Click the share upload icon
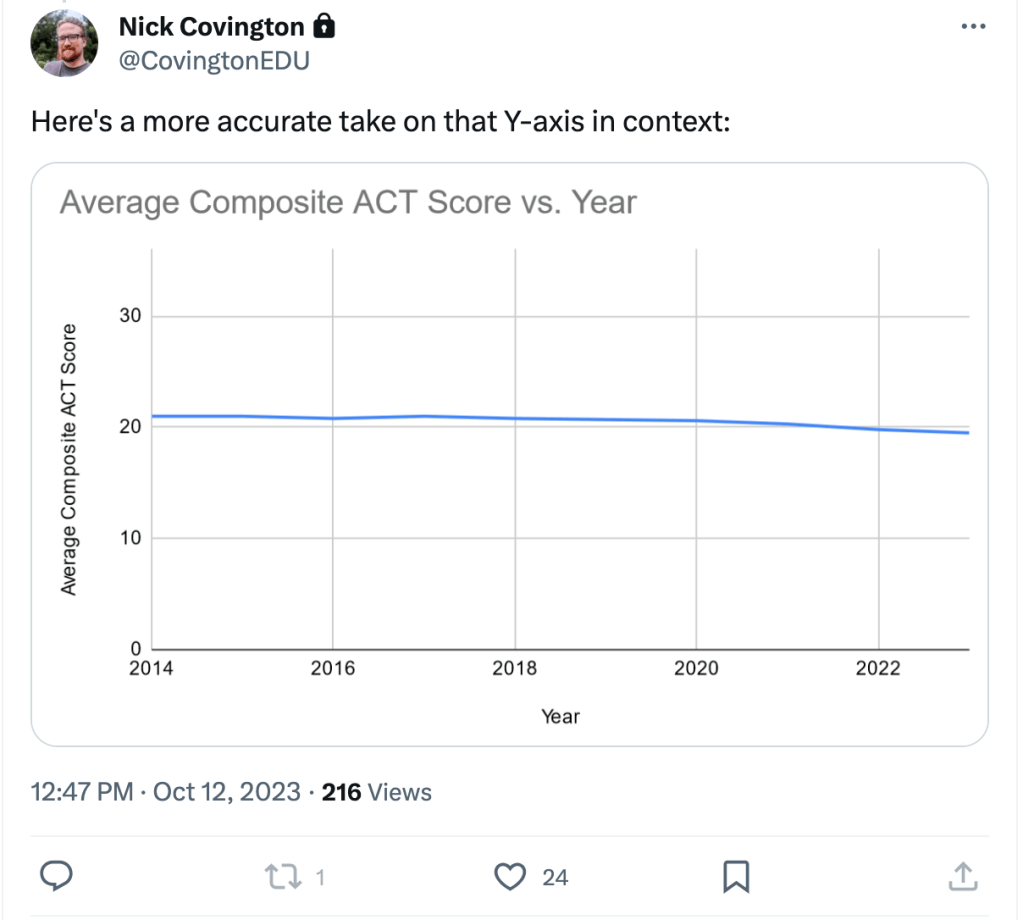This screenshot has height=920, width=1023. (961, 877)
